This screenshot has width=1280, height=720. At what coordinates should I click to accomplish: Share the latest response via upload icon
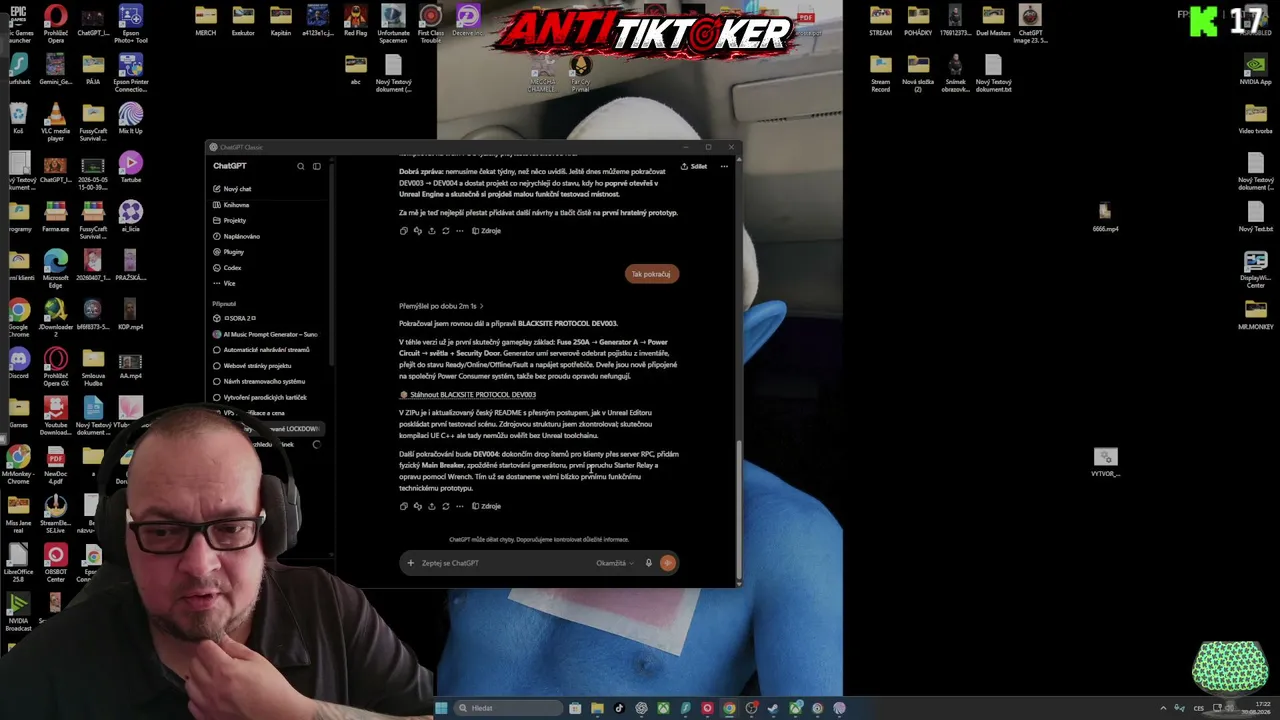[432, 506]
